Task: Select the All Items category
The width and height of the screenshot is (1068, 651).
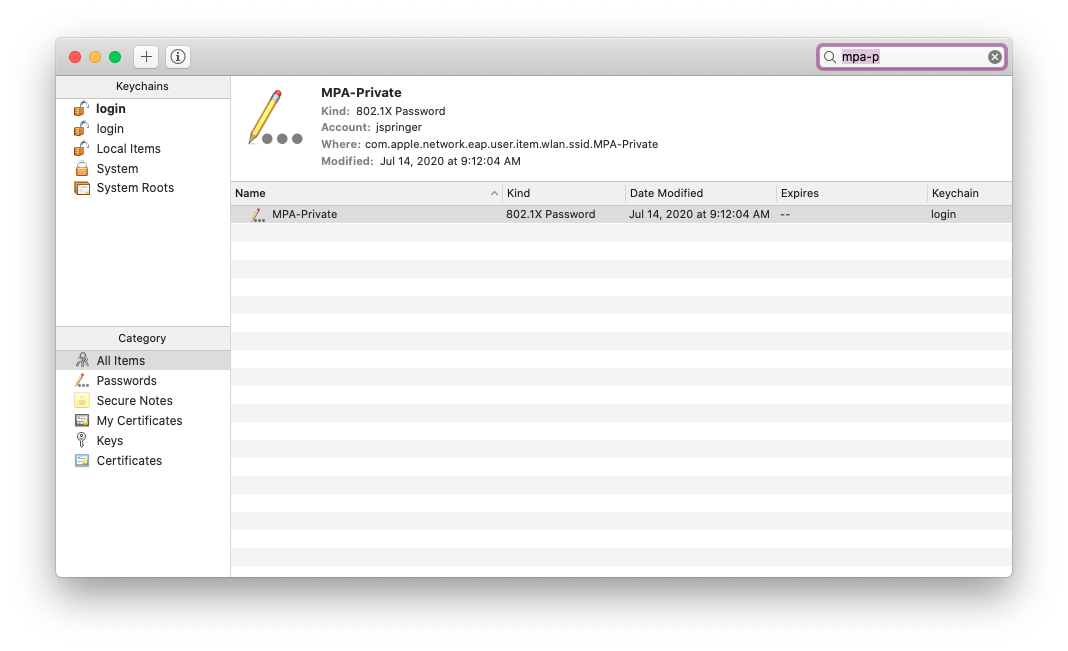Action: click(121, 359)
